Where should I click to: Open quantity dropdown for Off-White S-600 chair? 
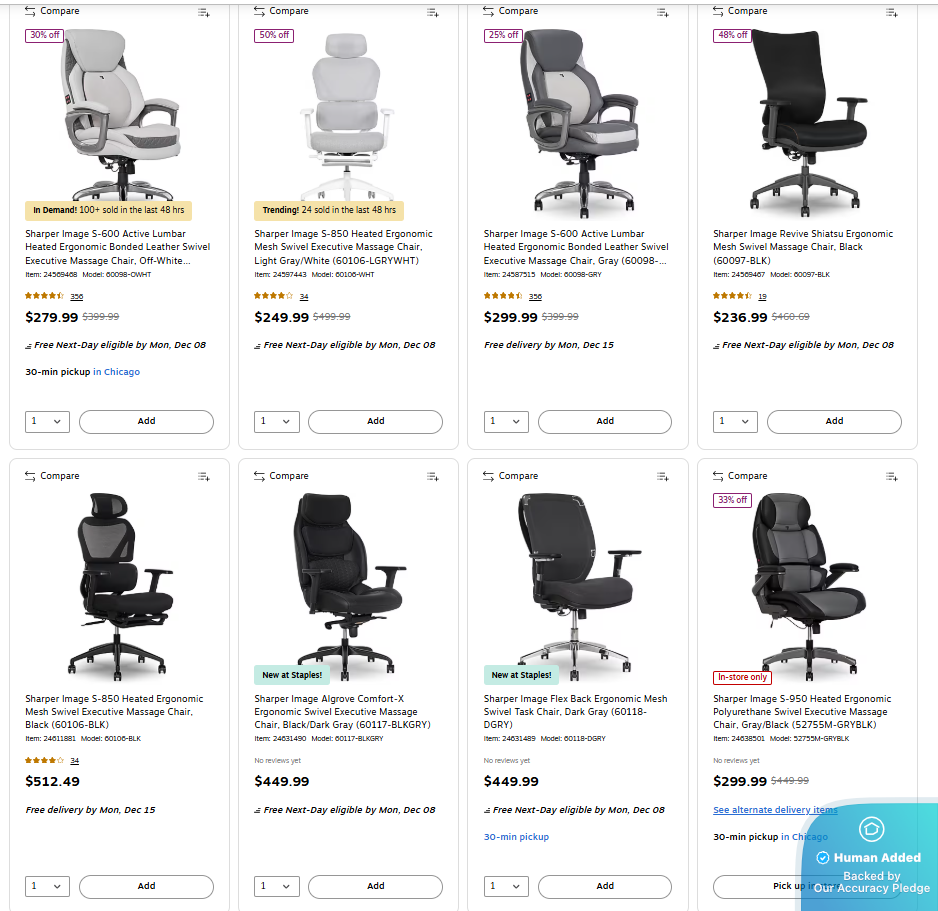coord(47,422)
